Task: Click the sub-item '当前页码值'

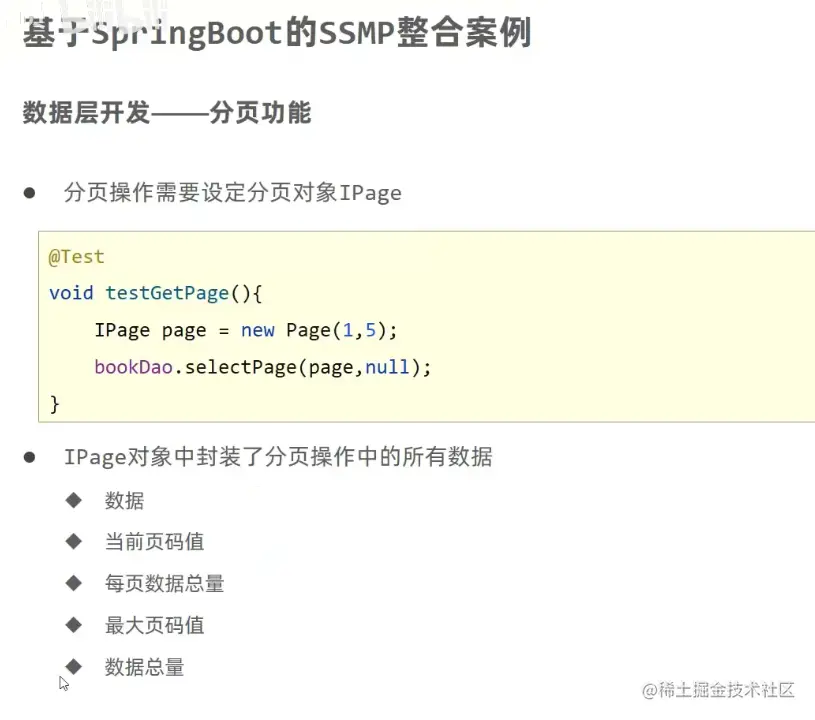Action: click(154, 542)
